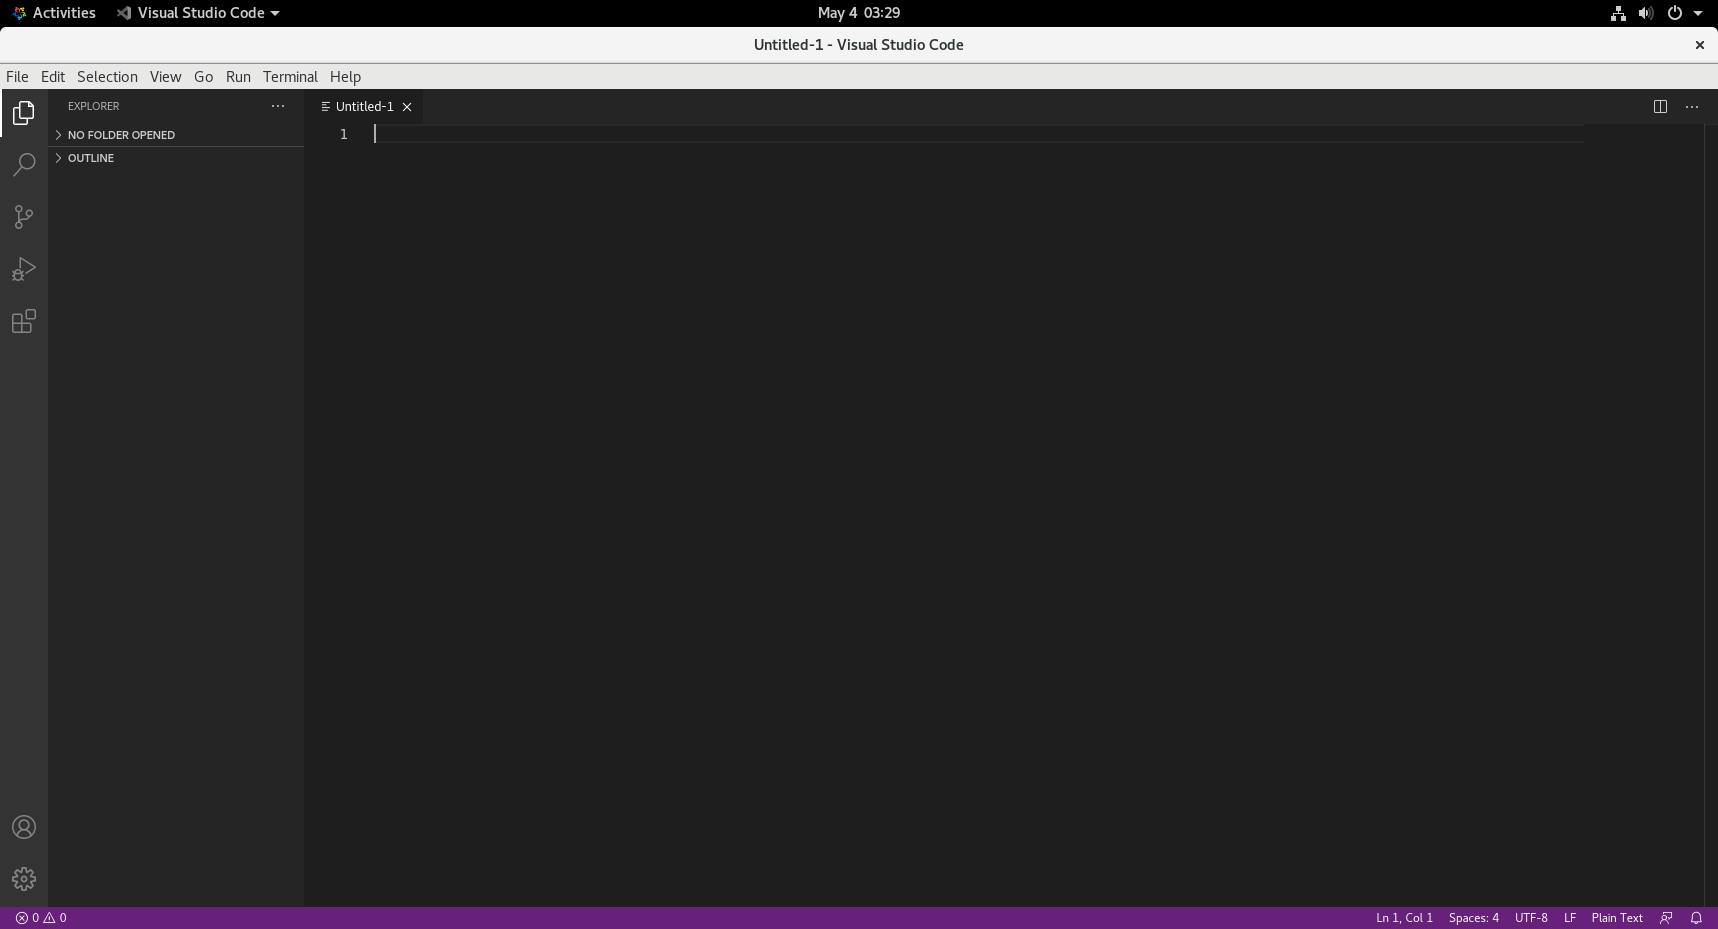Open the File menu

tap(17, 77)
